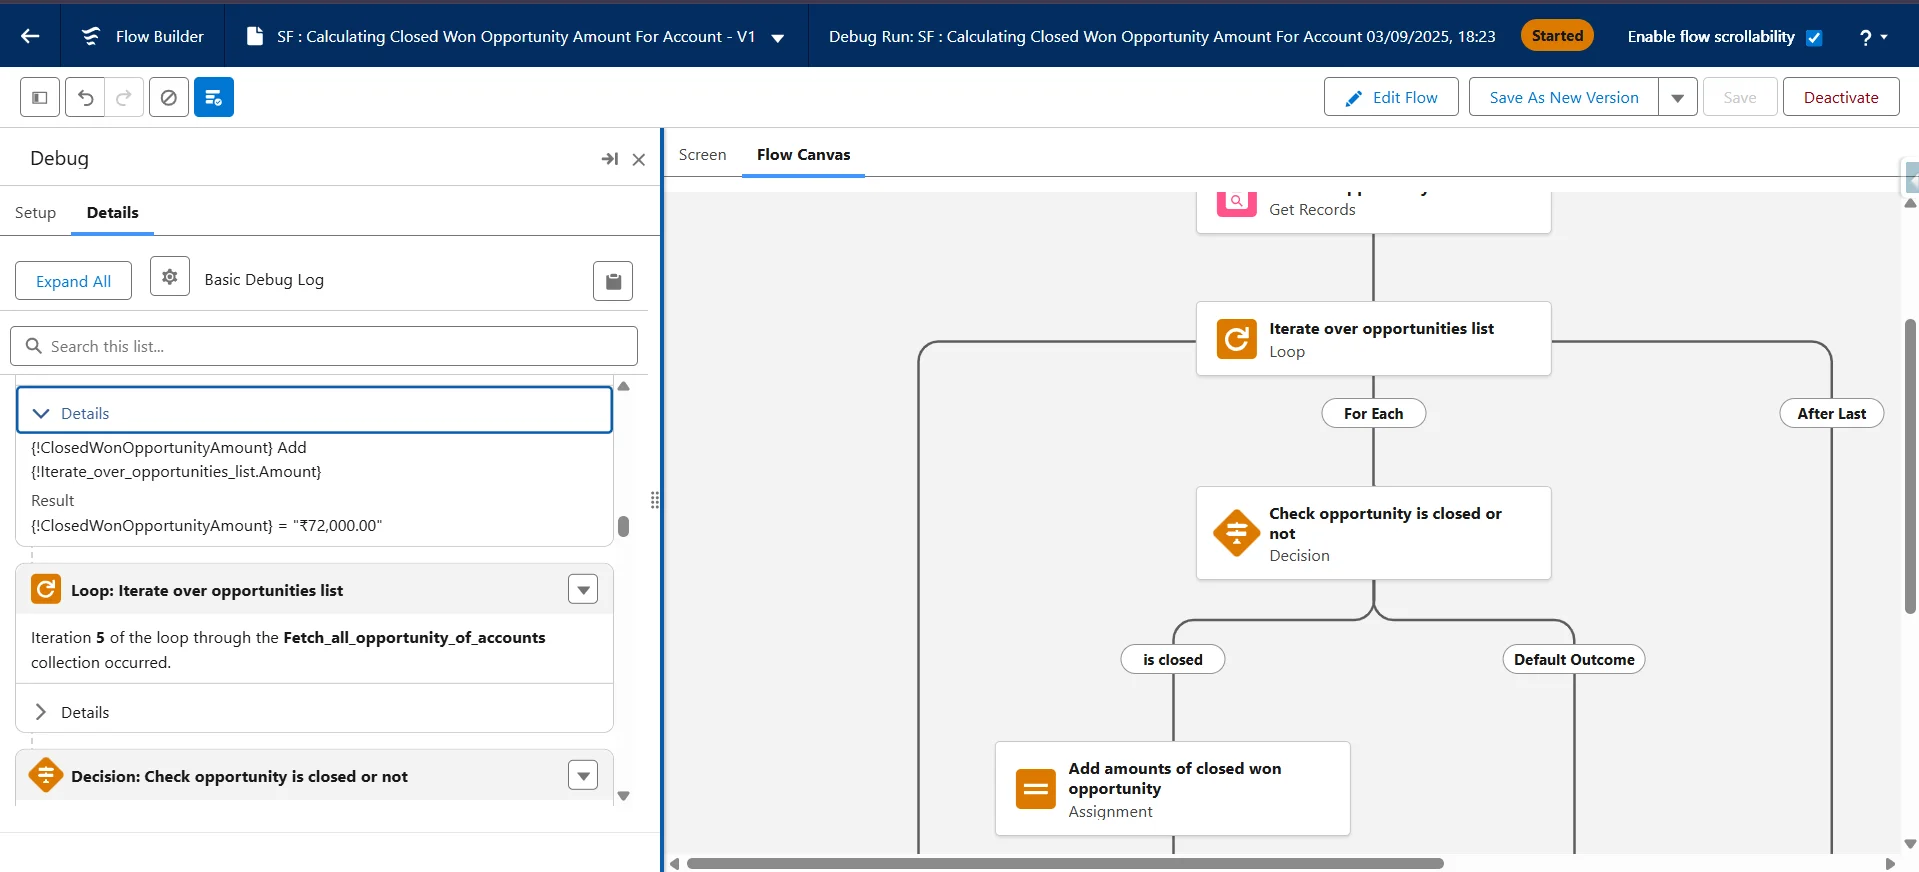Click the Flow Builder logo icon

(x=91, y=36)
